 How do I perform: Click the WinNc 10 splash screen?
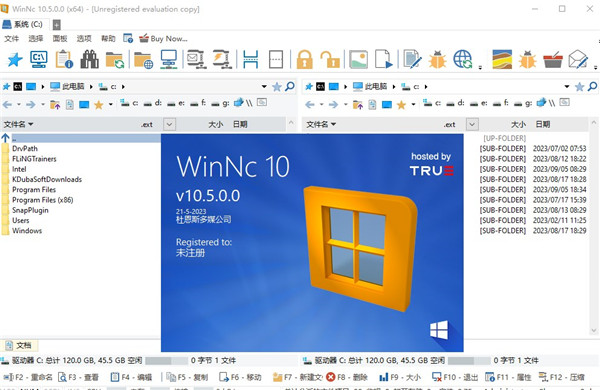coord(312,242)
